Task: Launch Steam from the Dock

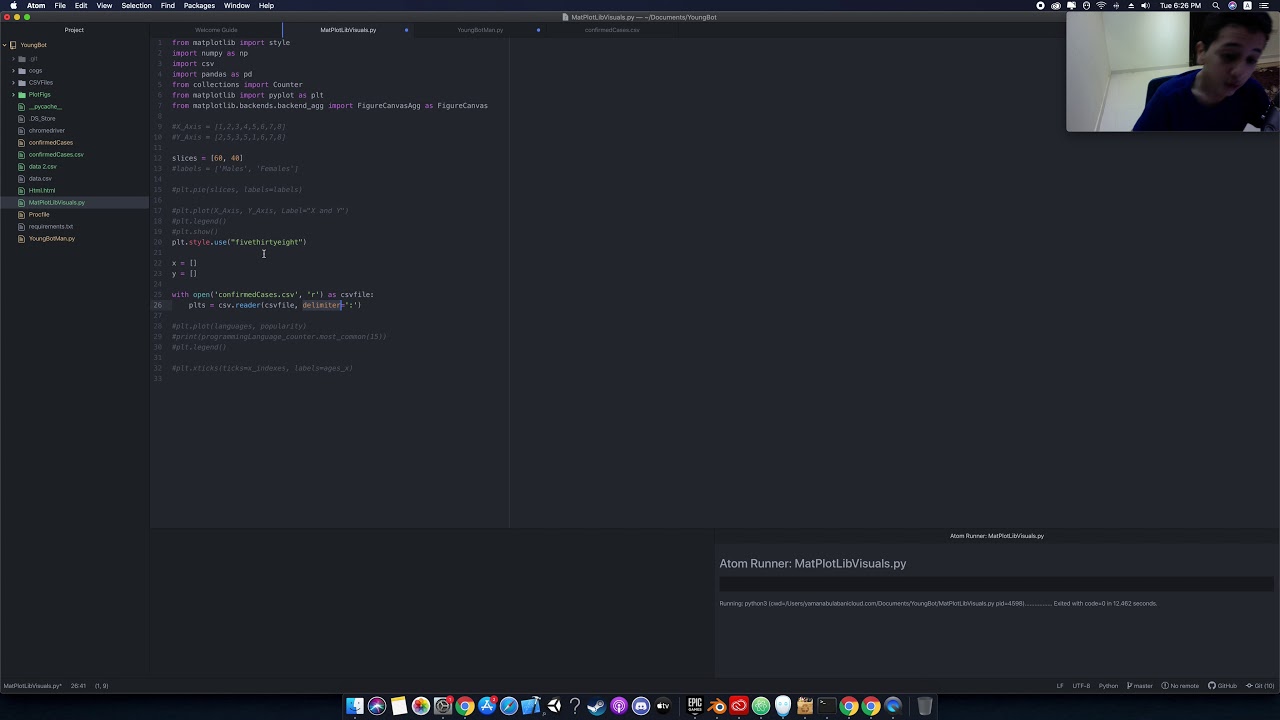Action: click(597, 707)
